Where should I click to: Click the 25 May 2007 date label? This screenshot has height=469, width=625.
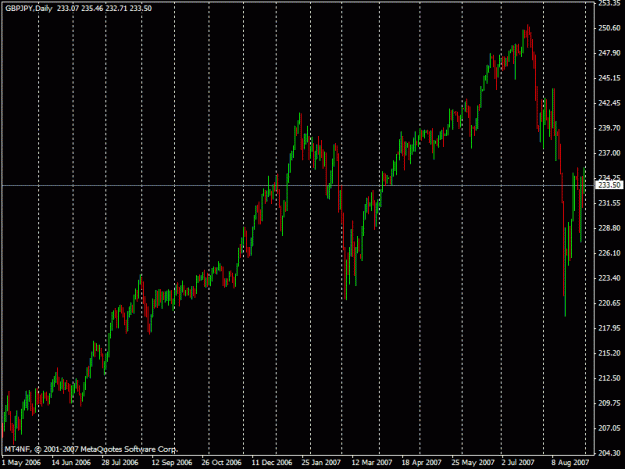473,463
